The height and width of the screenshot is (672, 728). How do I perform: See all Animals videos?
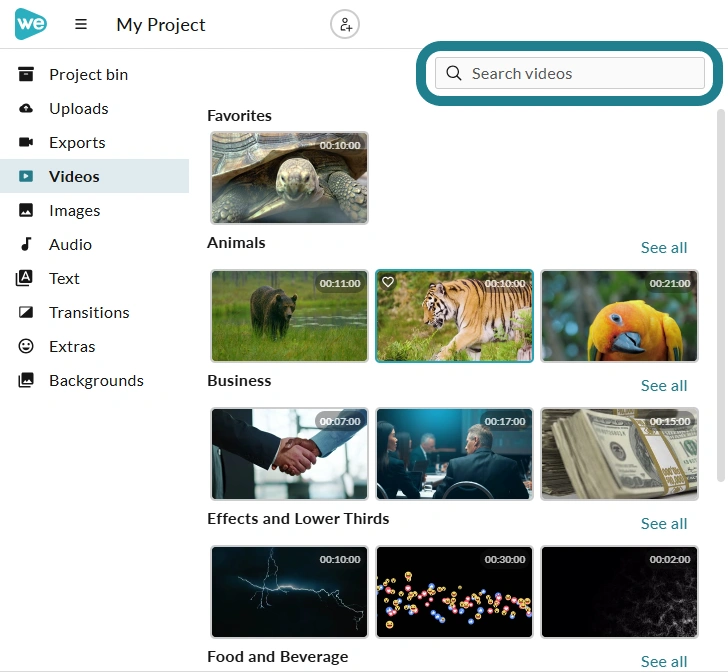(x=664, y=248)
